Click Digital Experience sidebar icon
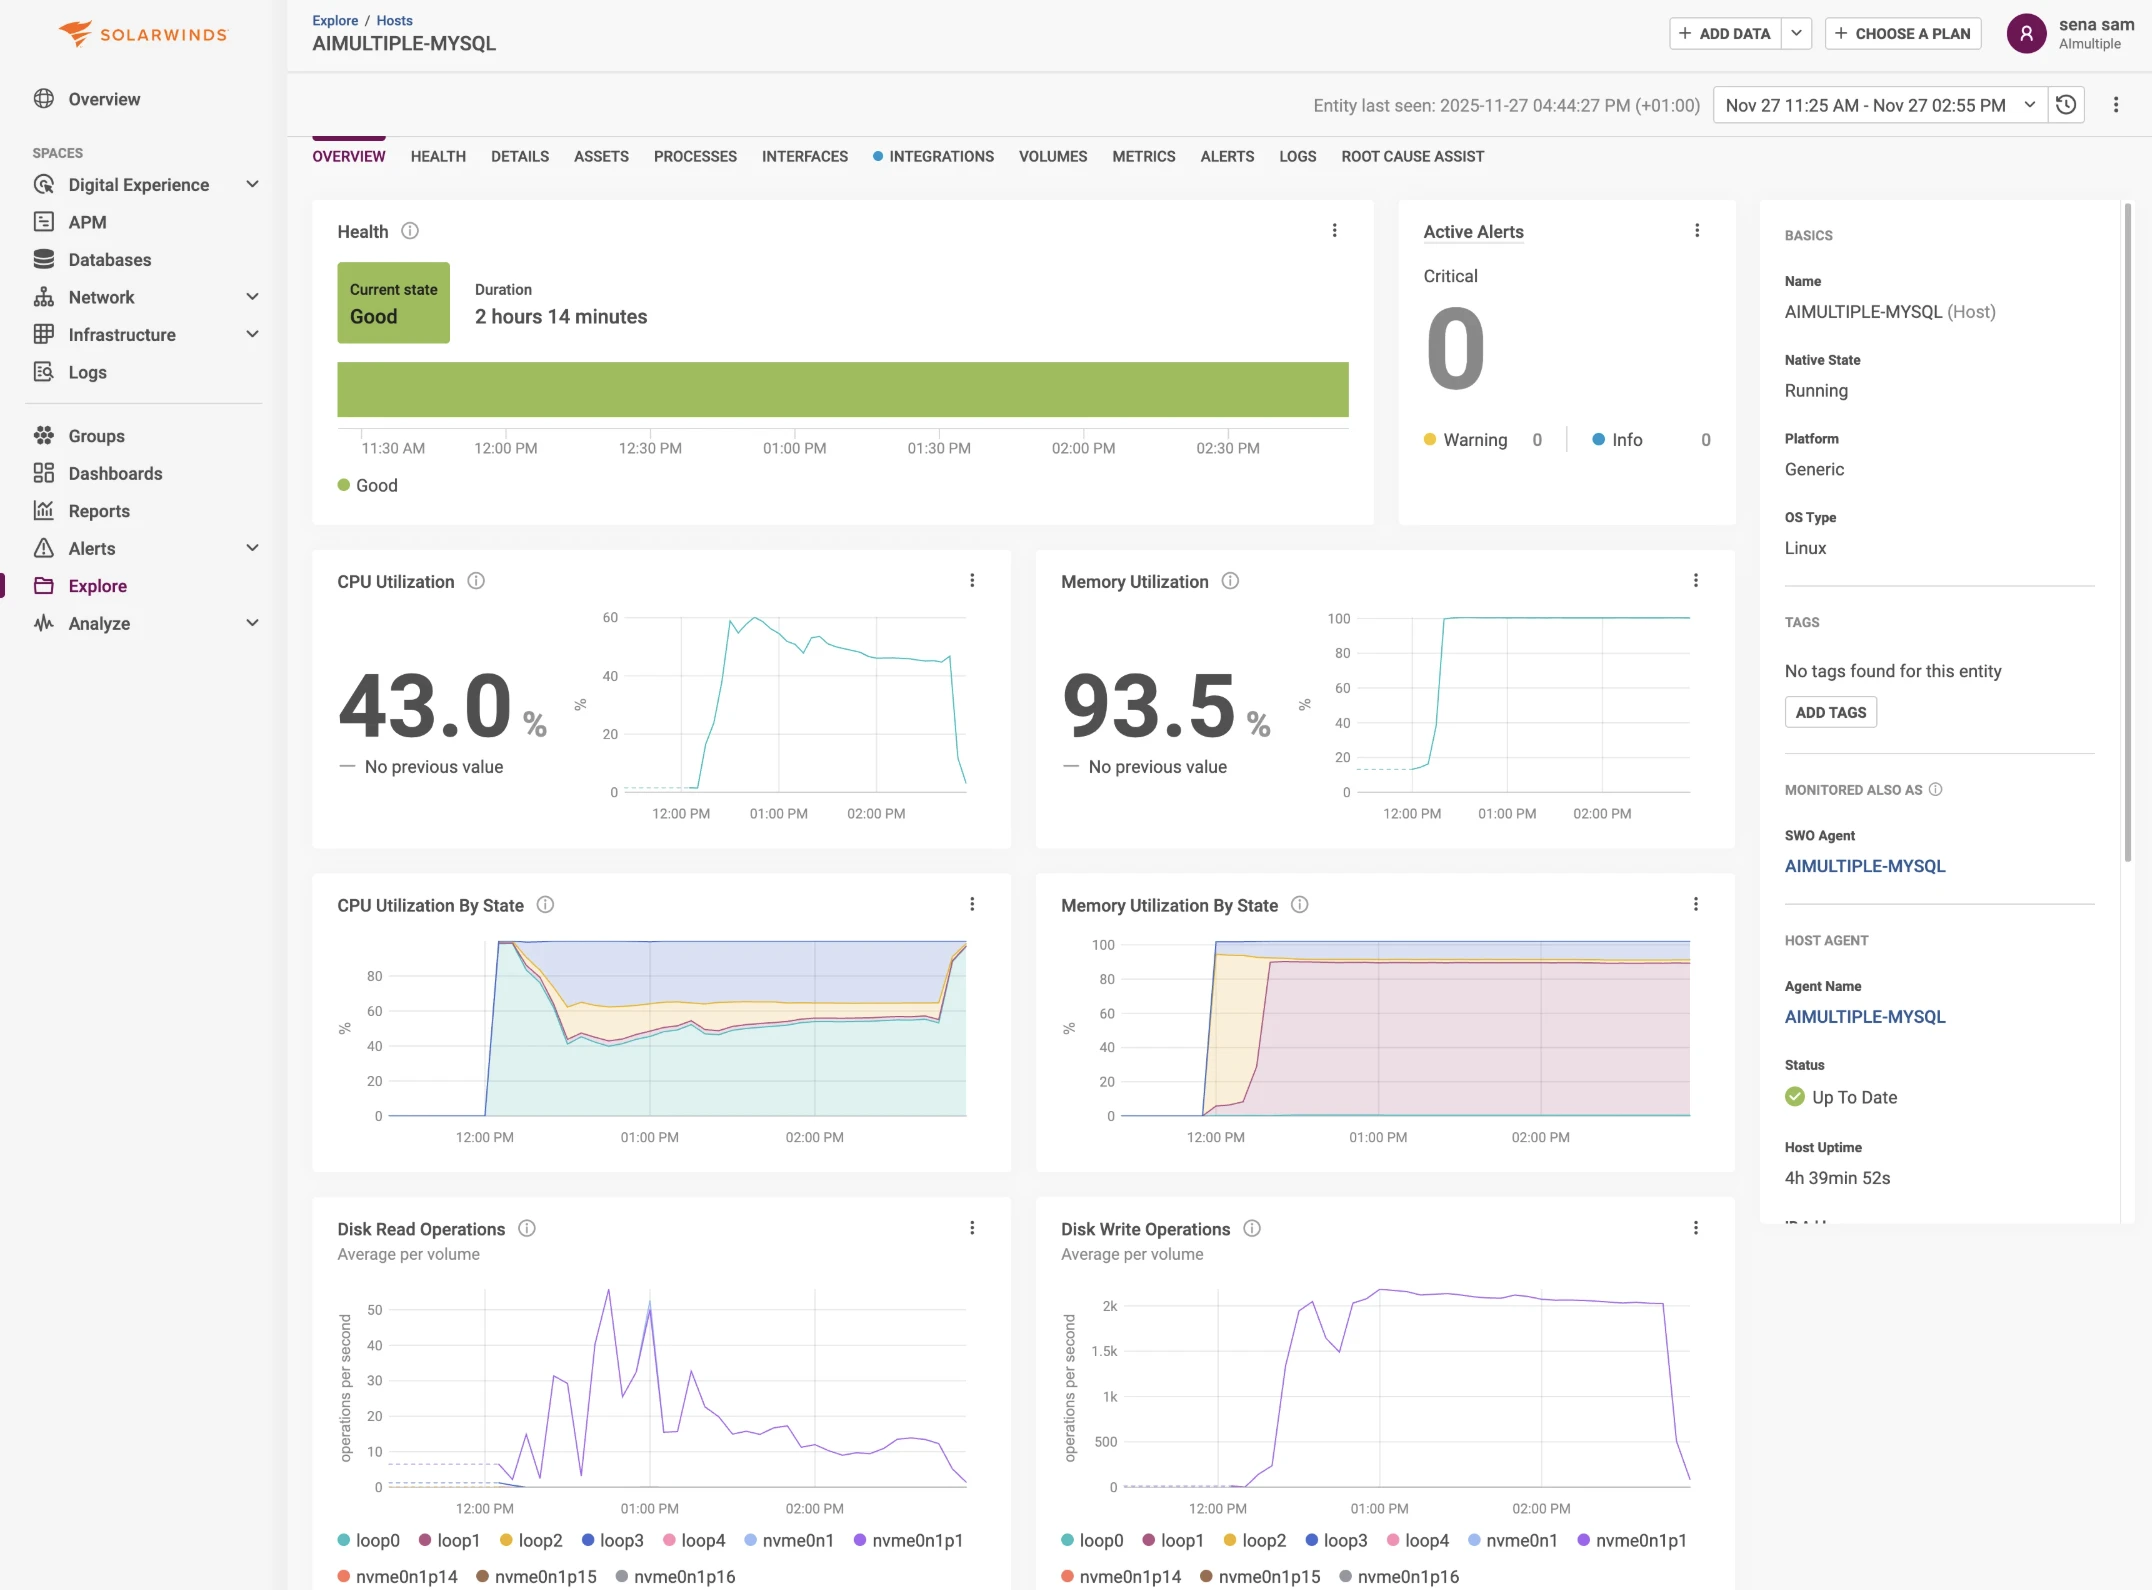The image size is (2152, 1590). point(44,184)
